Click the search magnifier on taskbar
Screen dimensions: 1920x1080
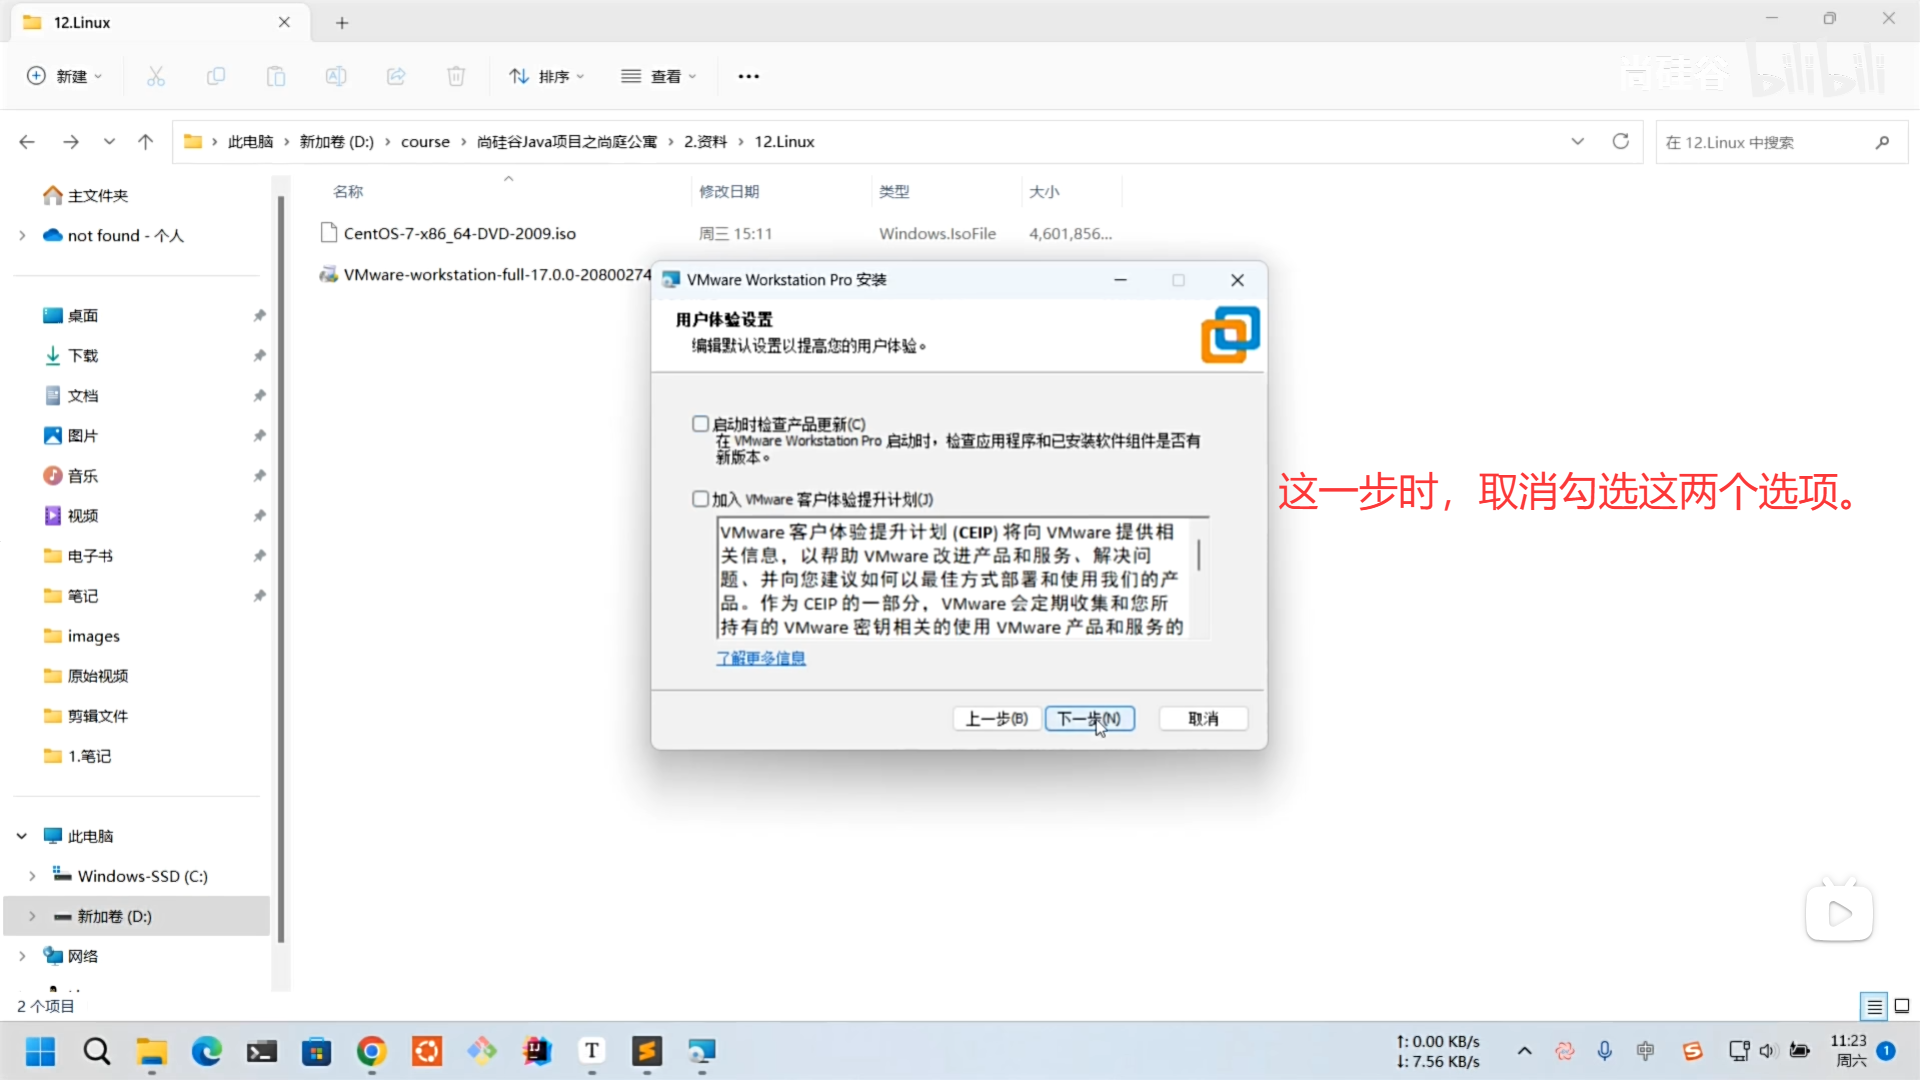pos(97,1051)
